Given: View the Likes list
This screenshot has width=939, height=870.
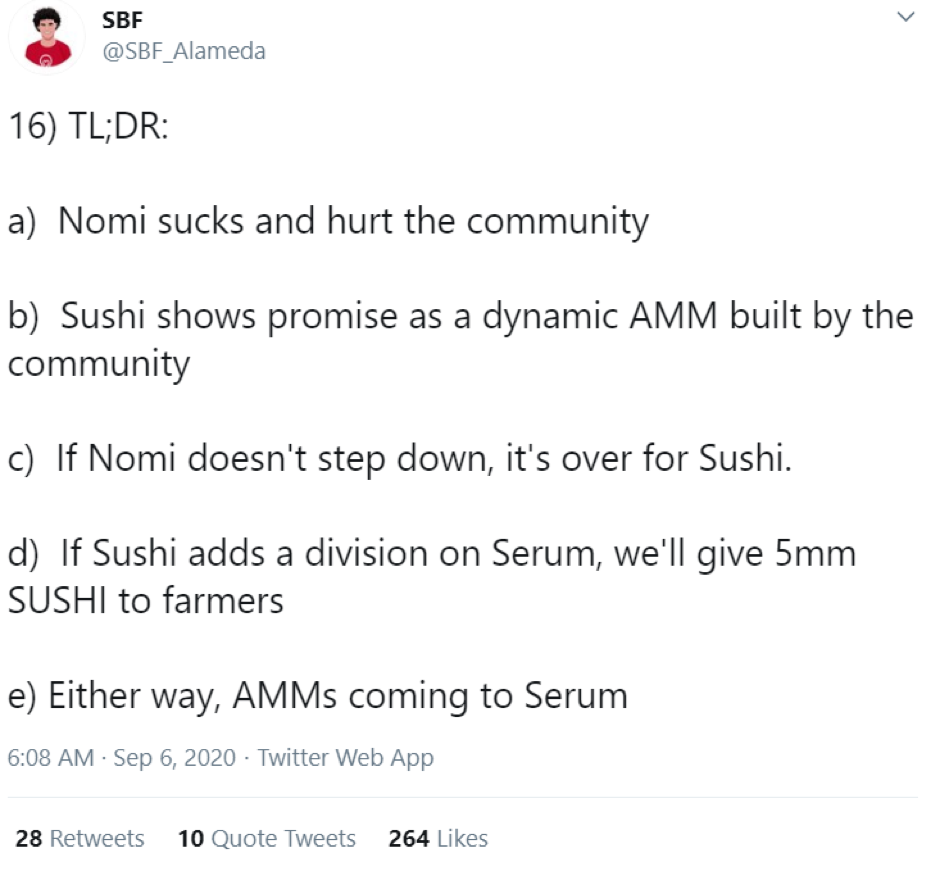Looking at the screenshot, I should pos(438,838).
